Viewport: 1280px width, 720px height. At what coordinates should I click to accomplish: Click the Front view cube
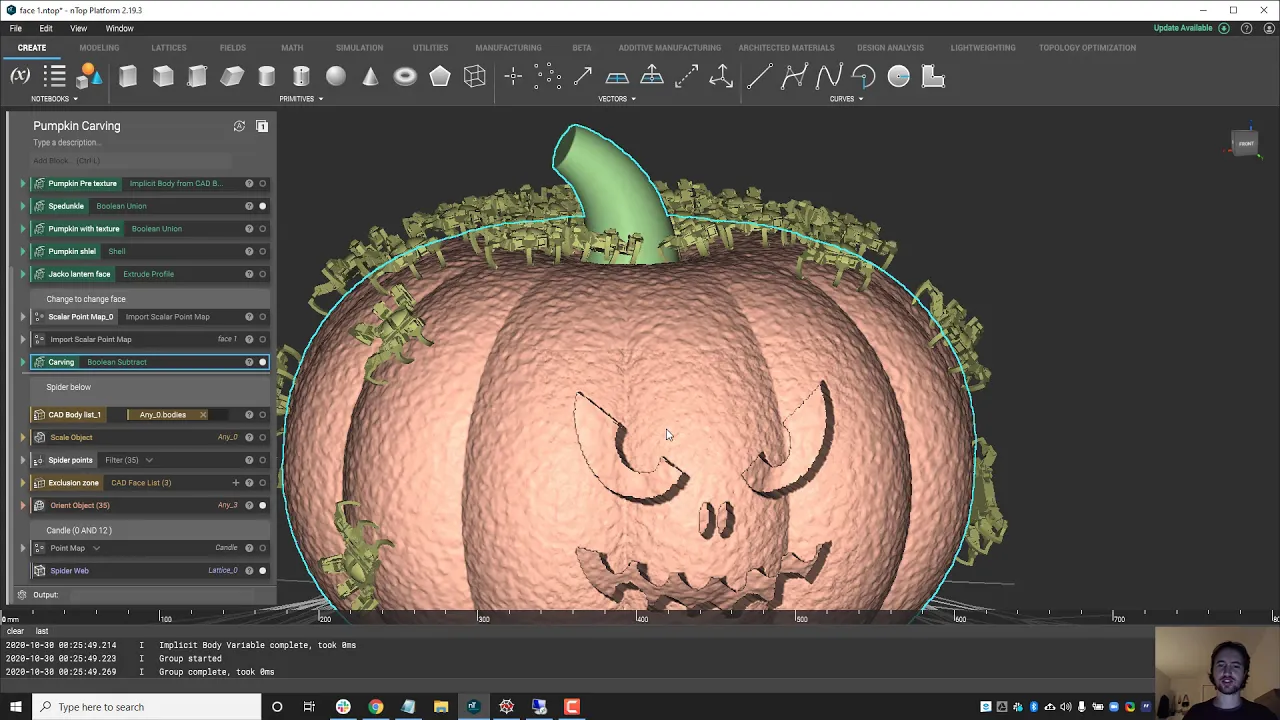[x=1246, y=144]
